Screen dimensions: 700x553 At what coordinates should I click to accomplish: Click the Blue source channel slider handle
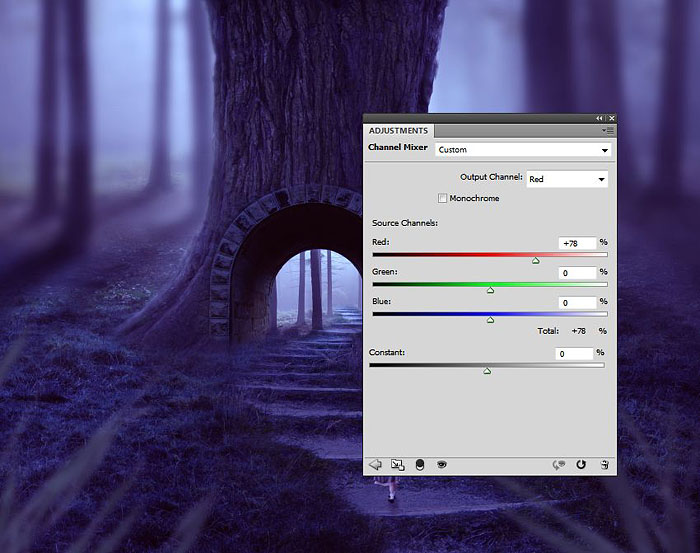(490, 320)
